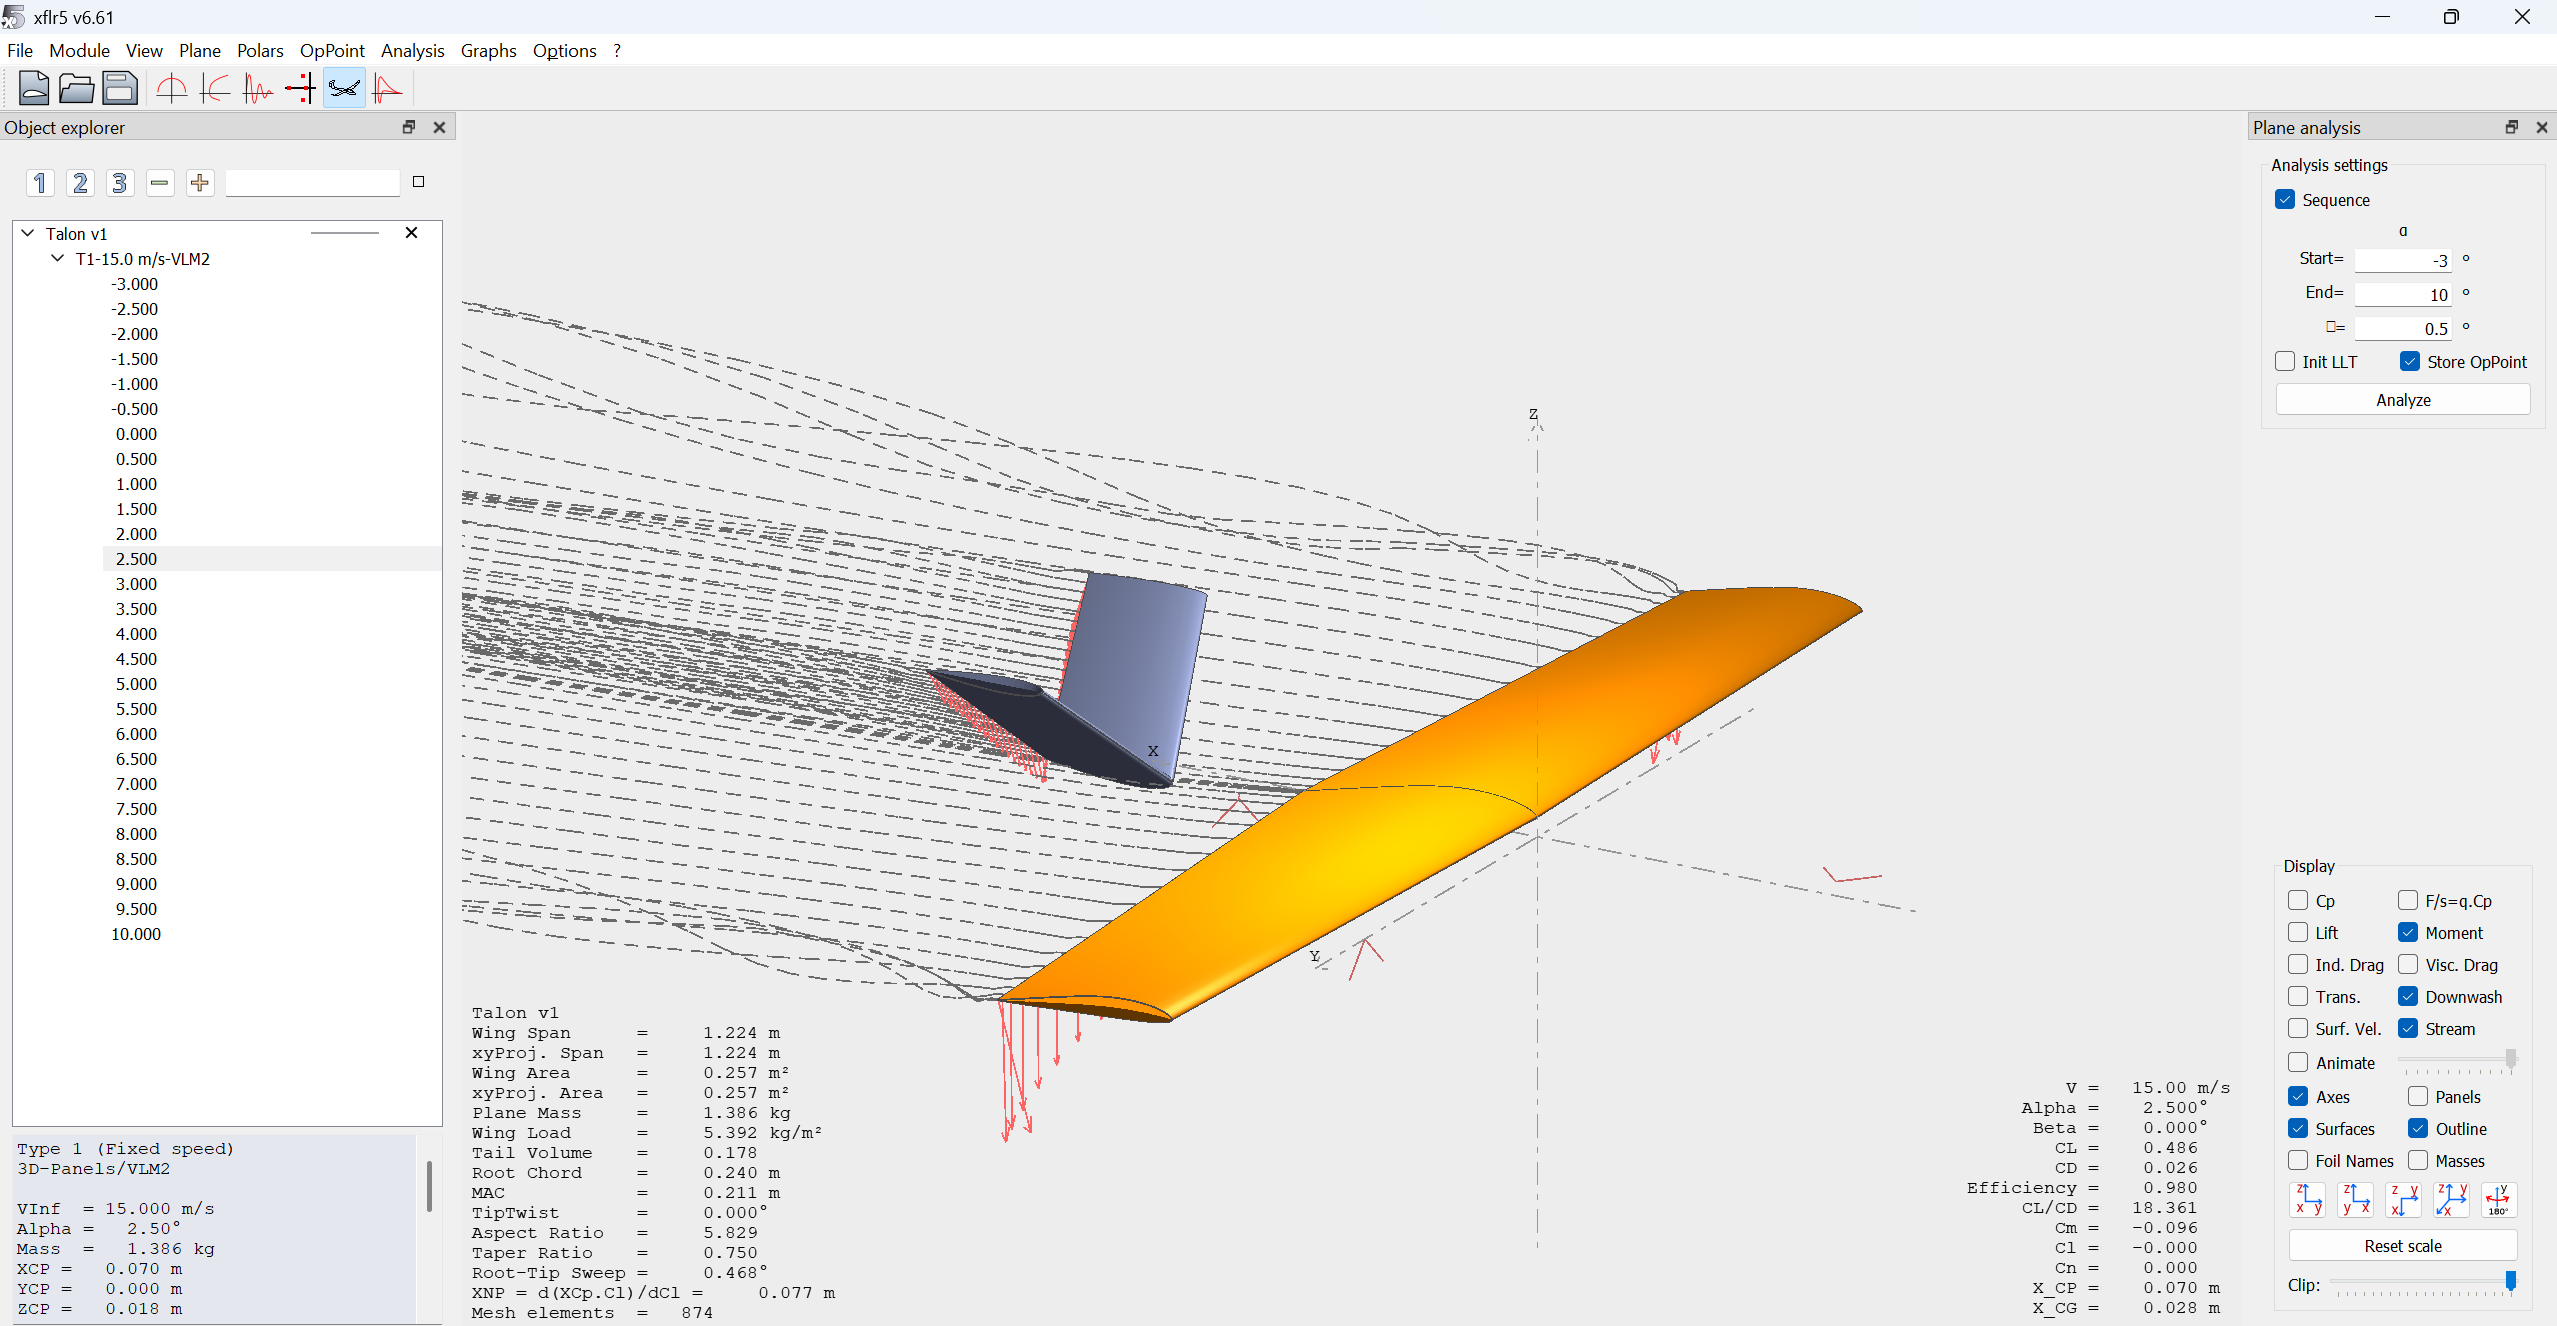2557x1326 pixels.
Task: Enable the Init LLT checkbox
Action: coord(2285,362)
